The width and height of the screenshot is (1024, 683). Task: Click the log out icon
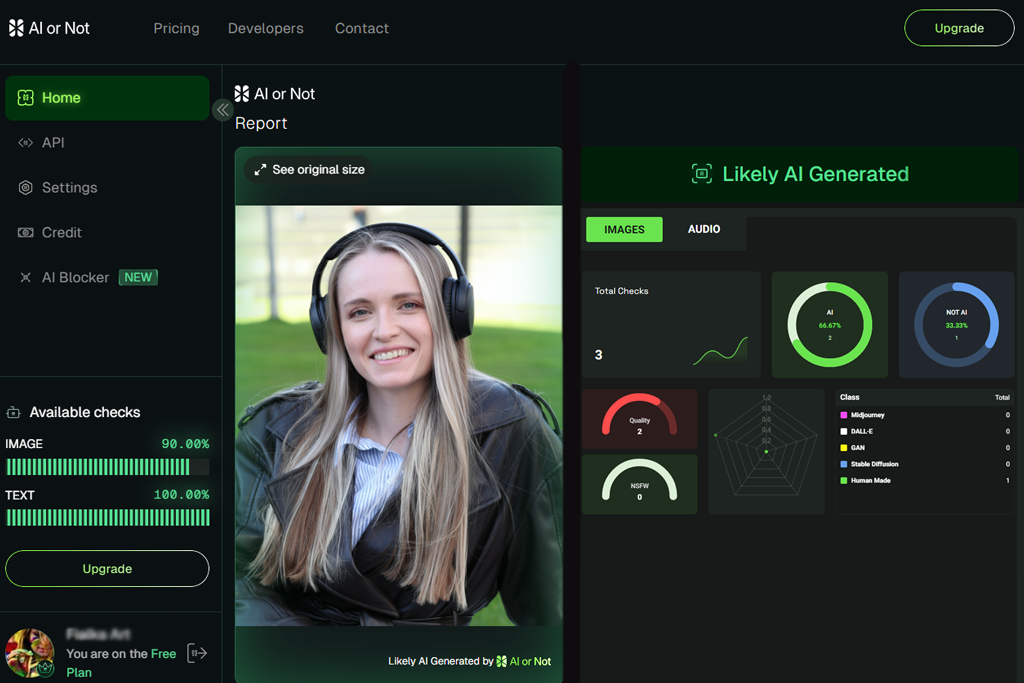click(197, 653)
